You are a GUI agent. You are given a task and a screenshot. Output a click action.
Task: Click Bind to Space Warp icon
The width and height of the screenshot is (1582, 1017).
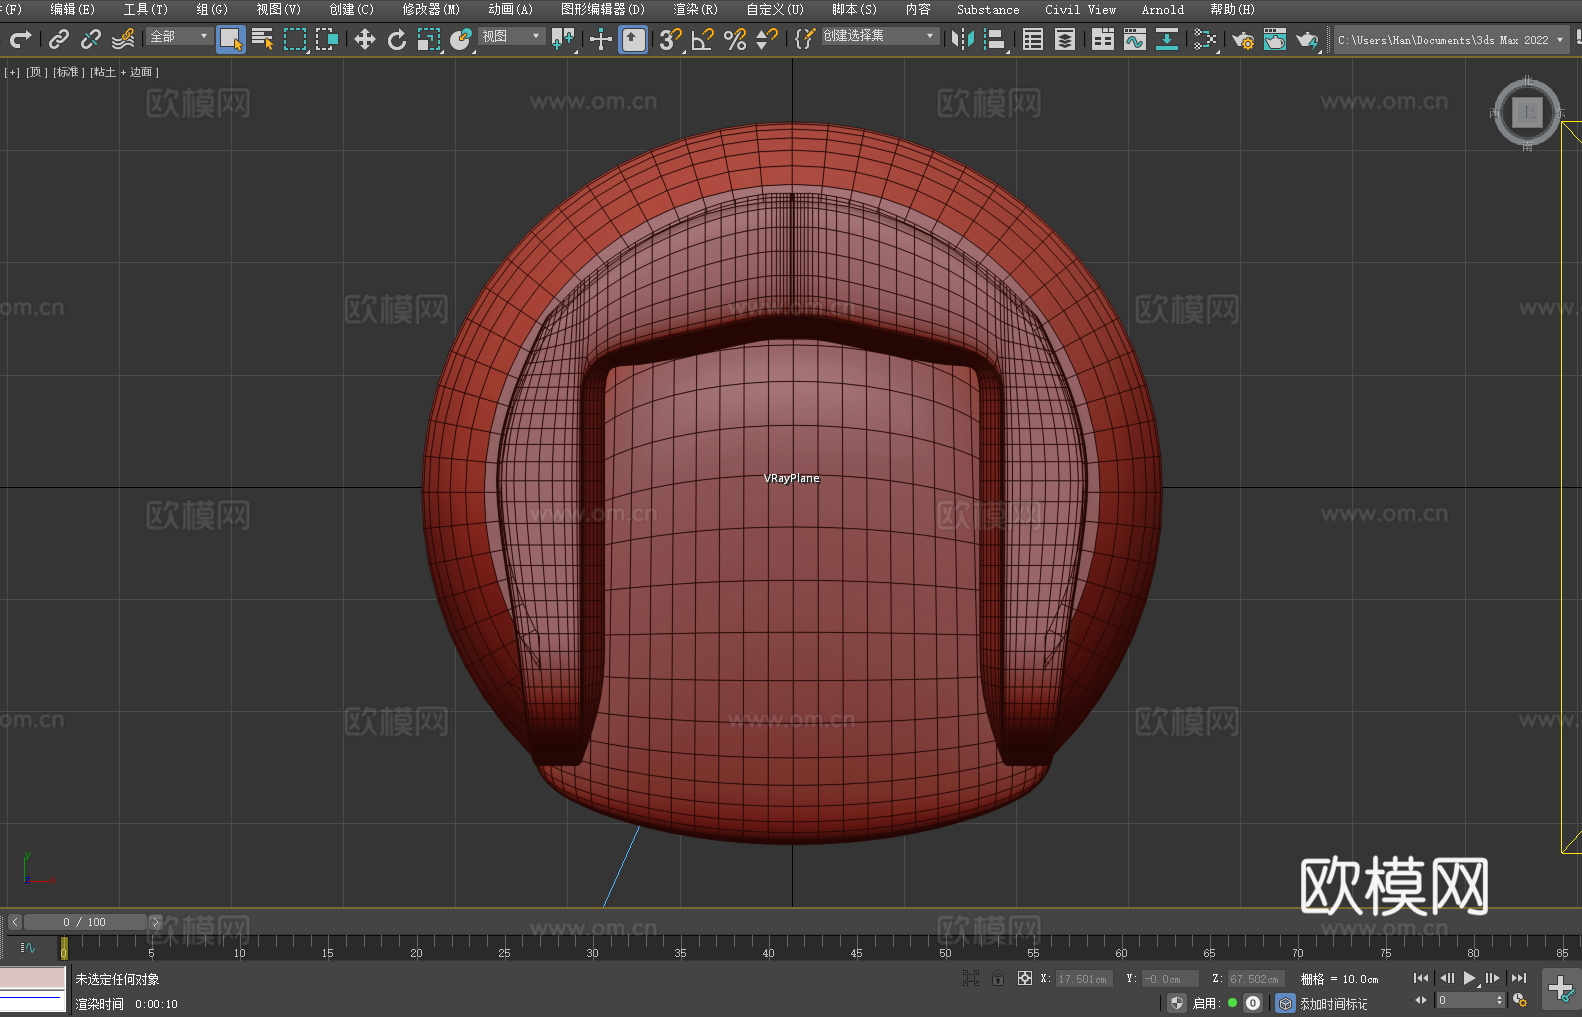[123, 39]
